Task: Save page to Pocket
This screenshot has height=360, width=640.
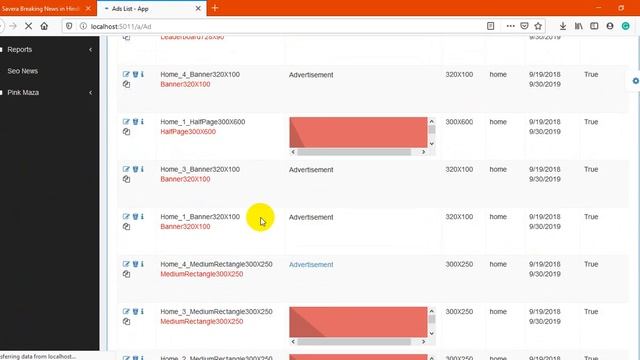Action: point(524,26)
